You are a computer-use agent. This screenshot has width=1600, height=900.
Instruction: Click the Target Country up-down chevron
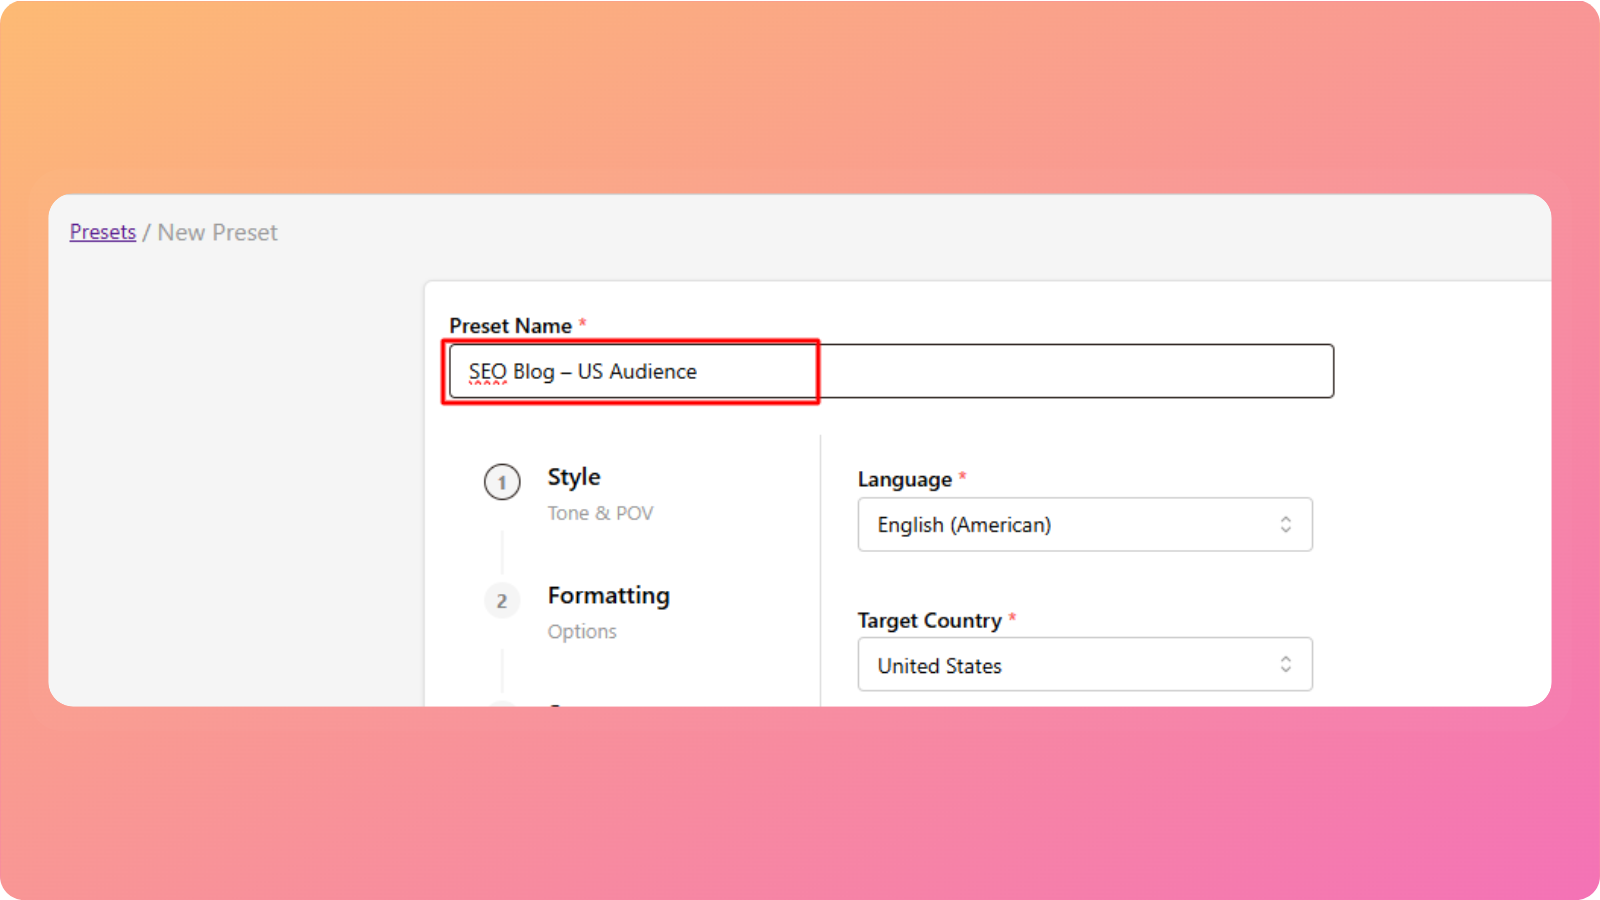(1285, 665)
